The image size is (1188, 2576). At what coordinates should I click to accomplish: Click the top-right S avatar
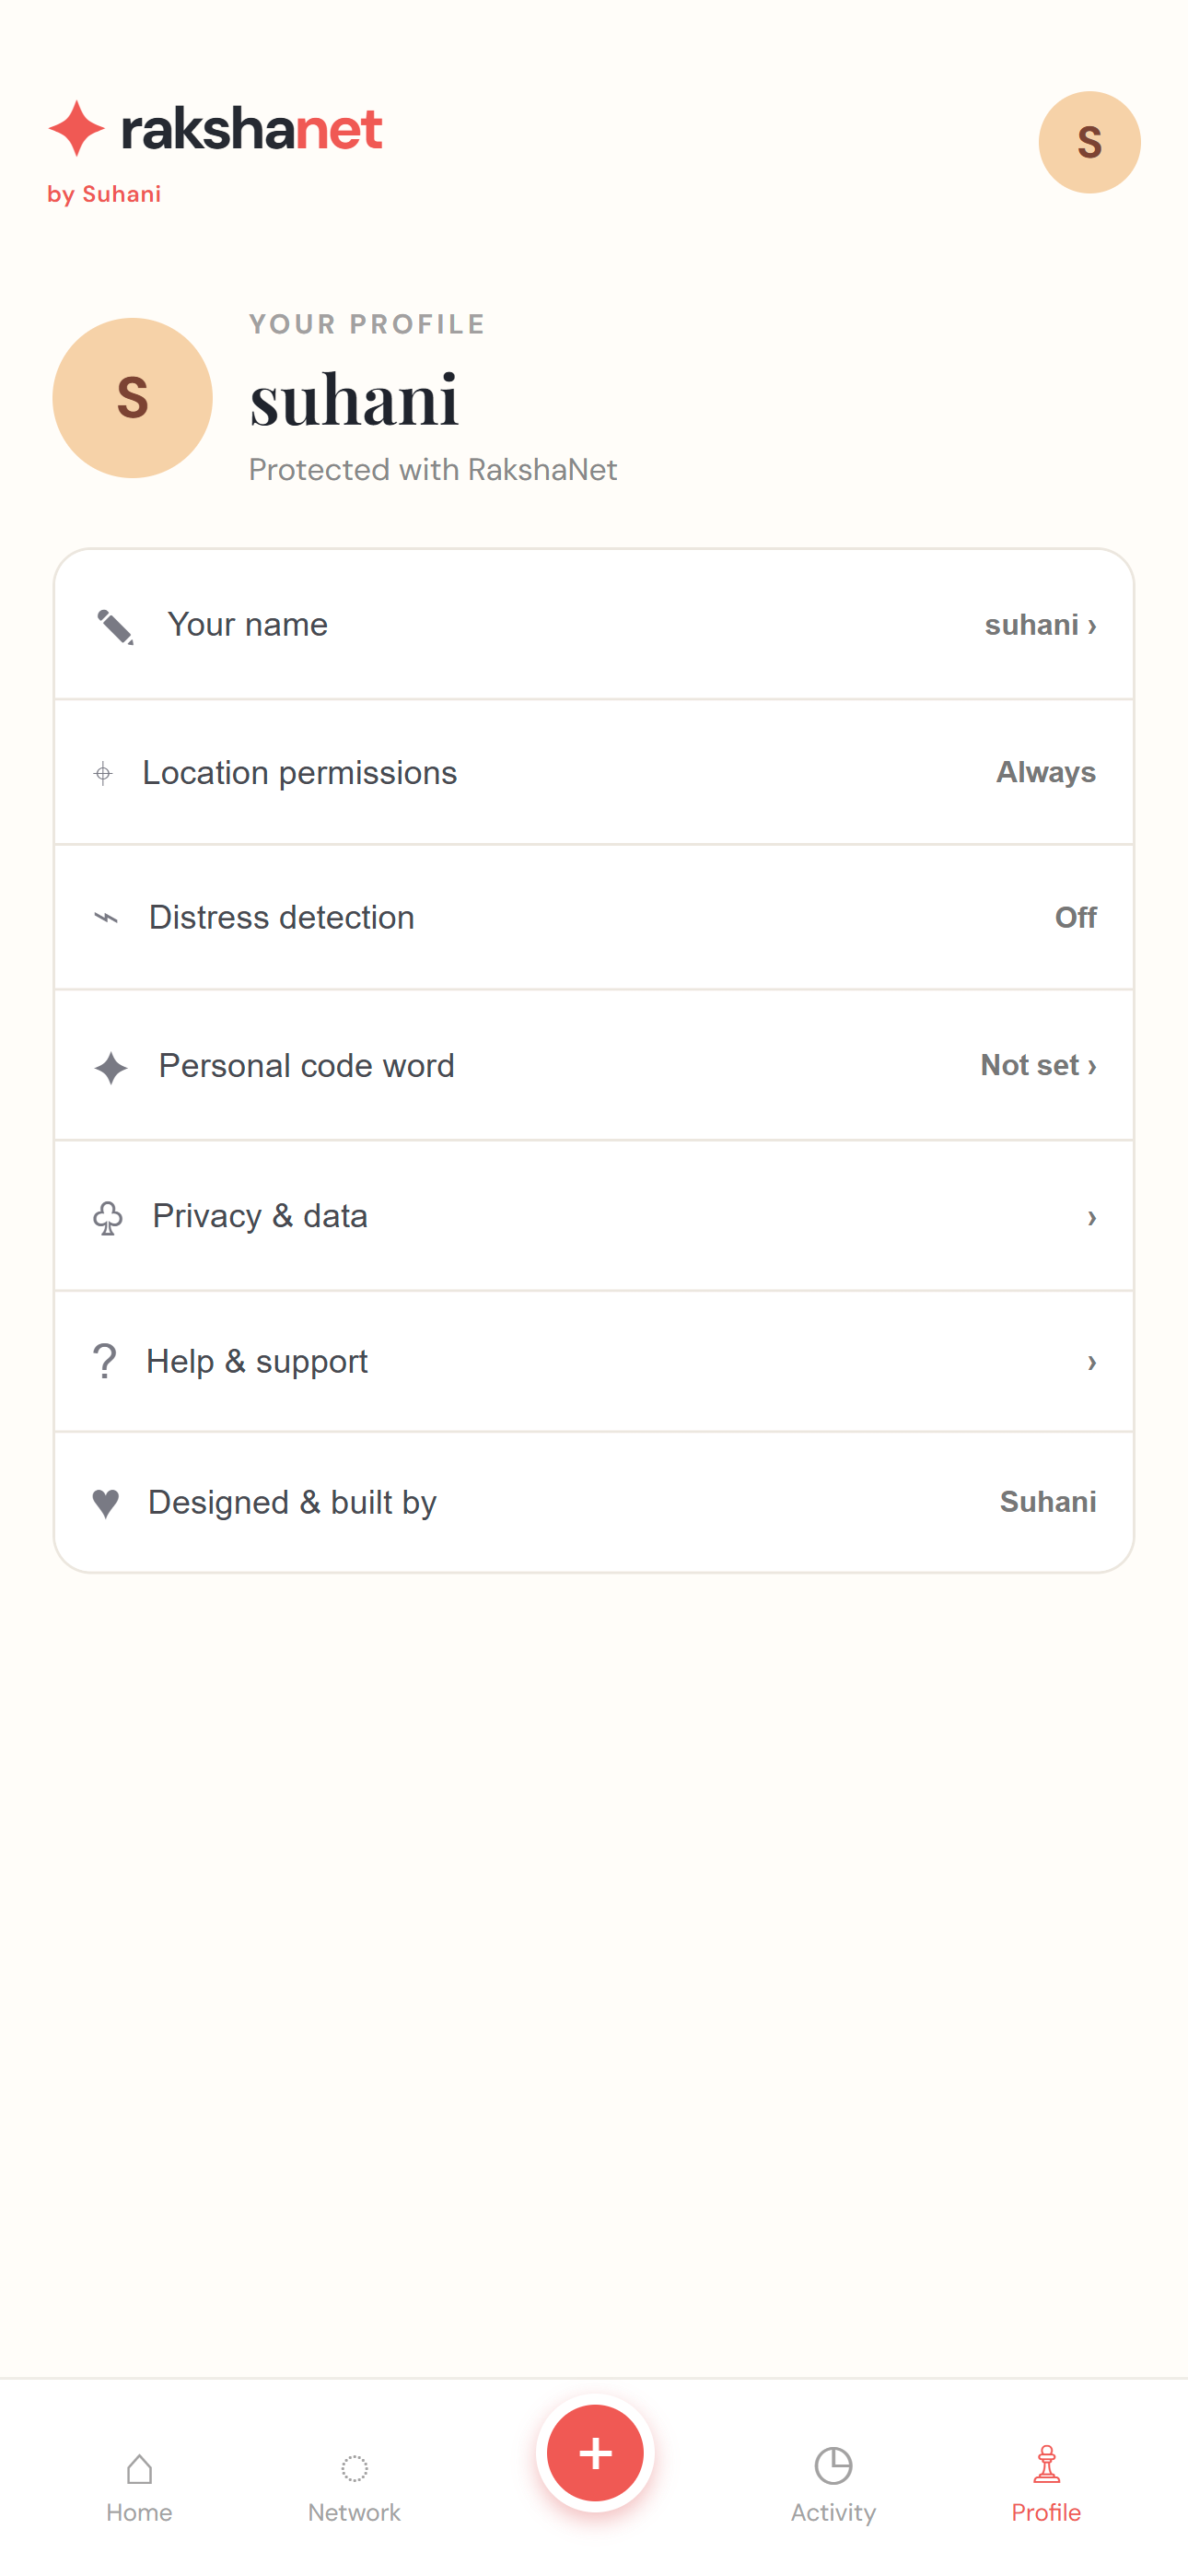tap(1089, 142)
